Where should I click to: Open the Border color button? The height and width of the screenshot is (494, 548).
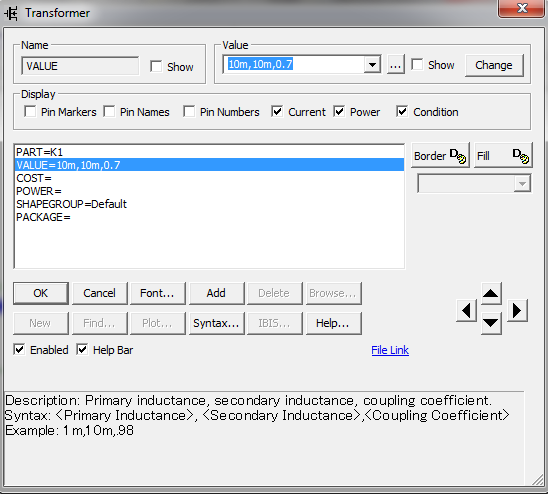pos(440,156)
